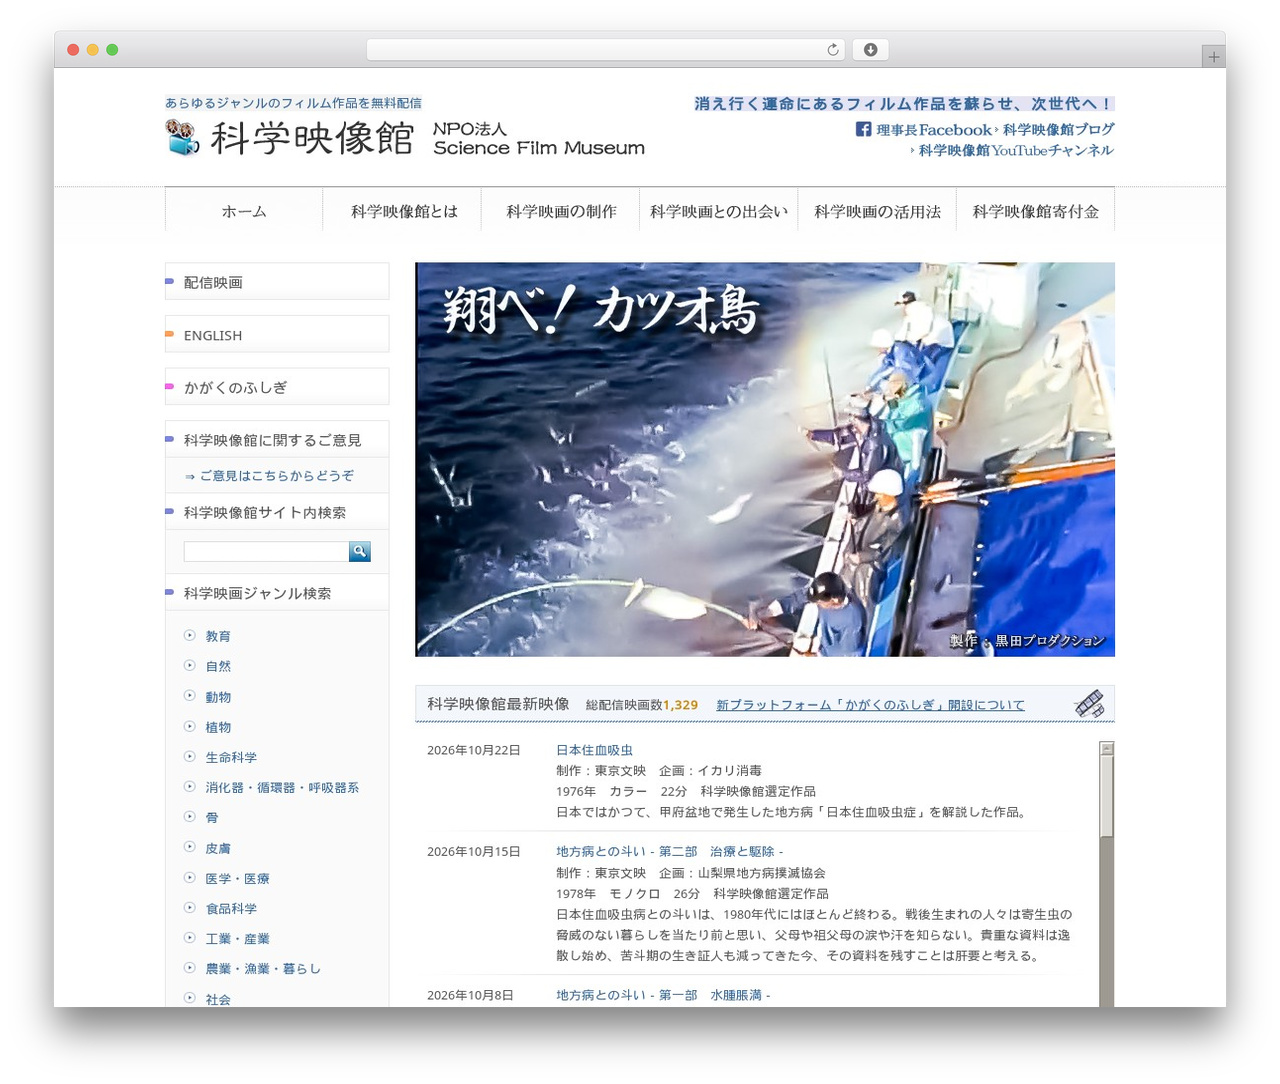Screen dimensions: 1280x1084
Task: Select the 消化器・循環器・呼吸器系 genre link
Action: 282,787
